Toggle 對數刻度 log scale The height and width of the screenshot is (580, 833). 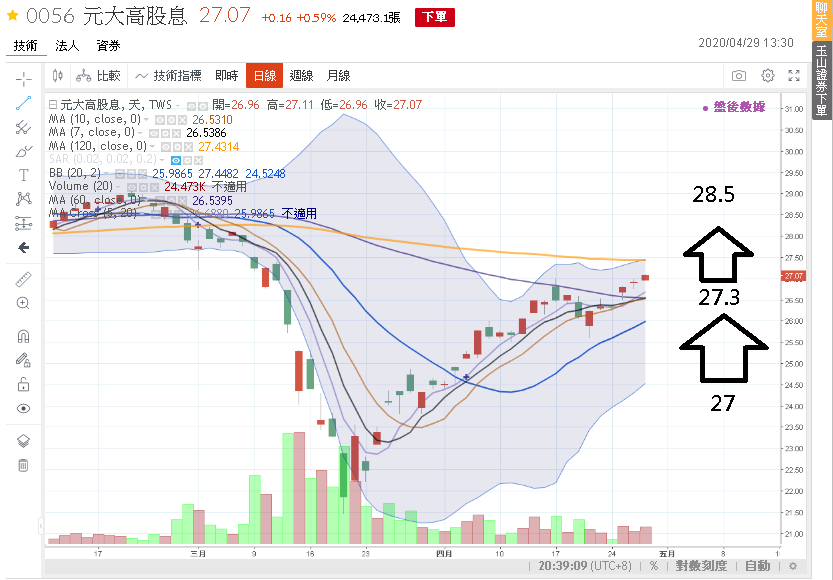click(x=701, y=566)
